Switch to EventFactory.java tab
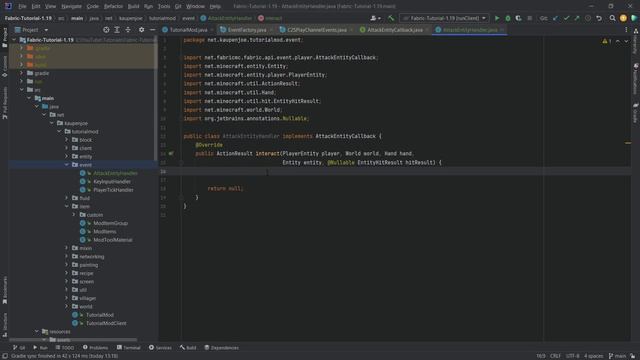 [247, 30]
